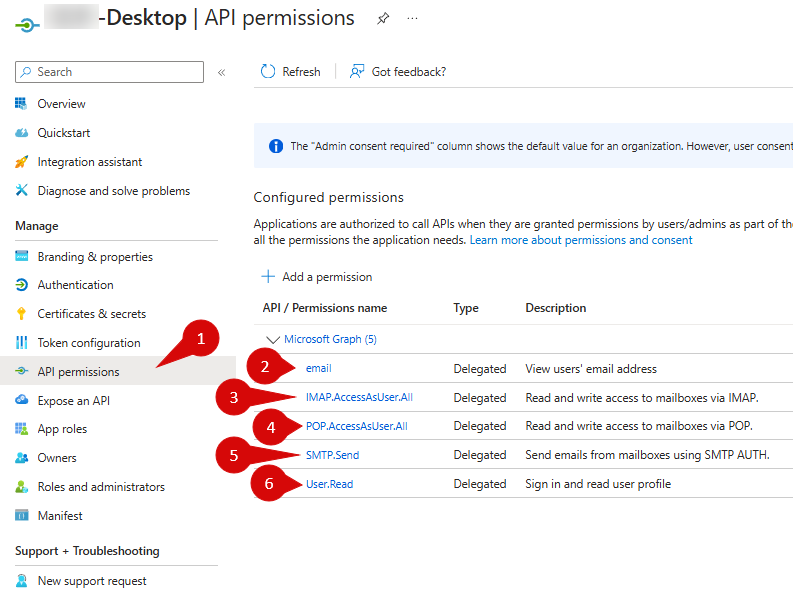Open the ellipsis more-options menu in the header

412,18
